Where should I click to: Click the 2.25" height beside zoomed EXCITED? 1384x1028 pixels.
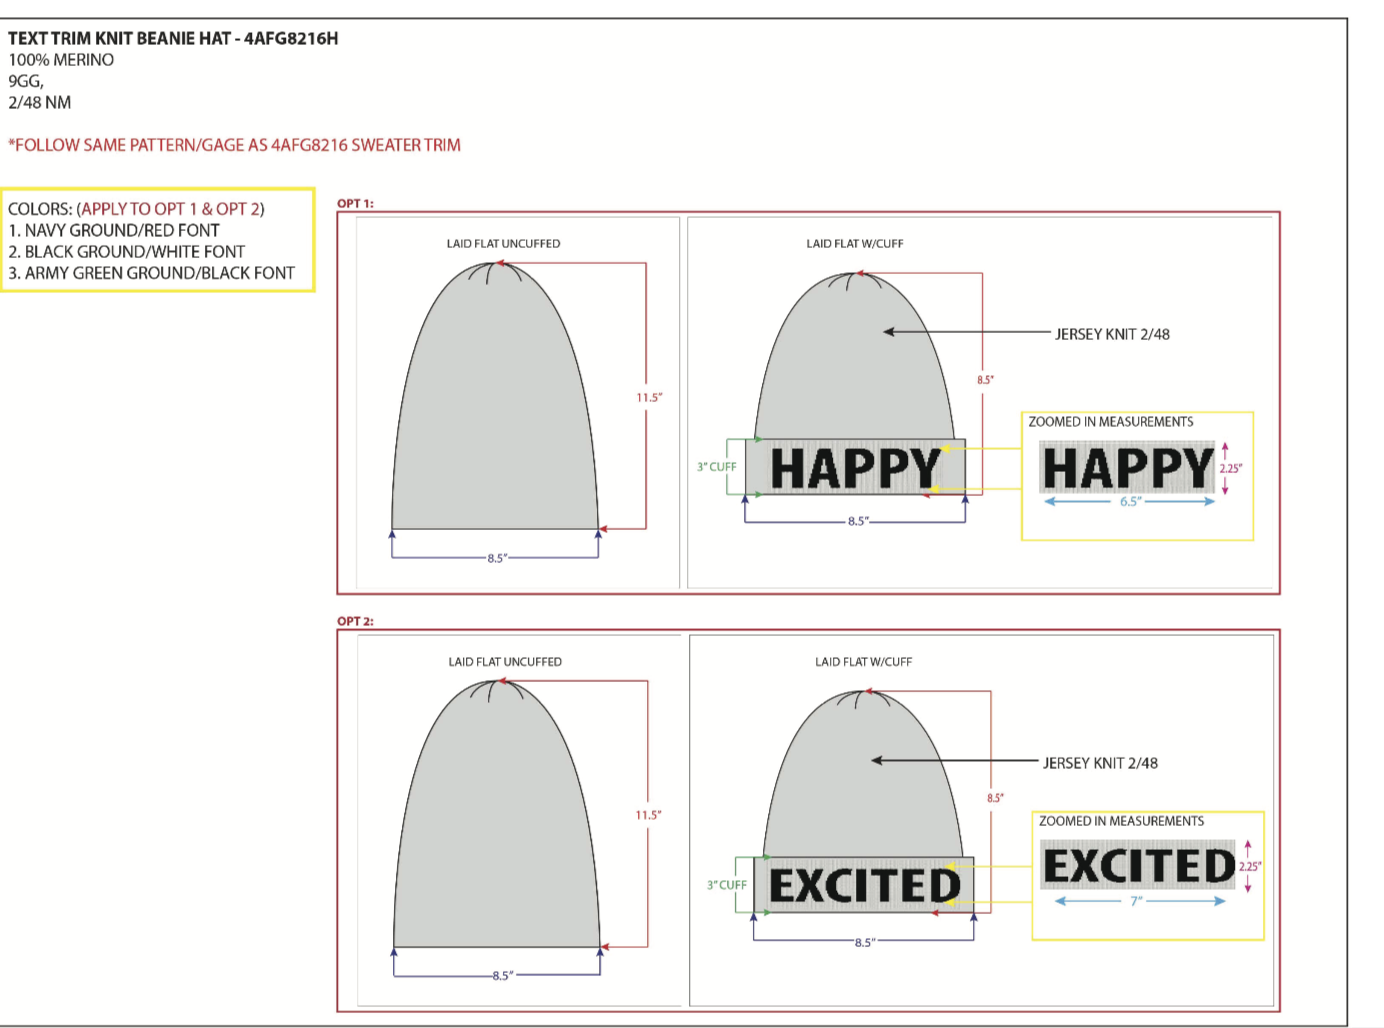click(1250, 867)
